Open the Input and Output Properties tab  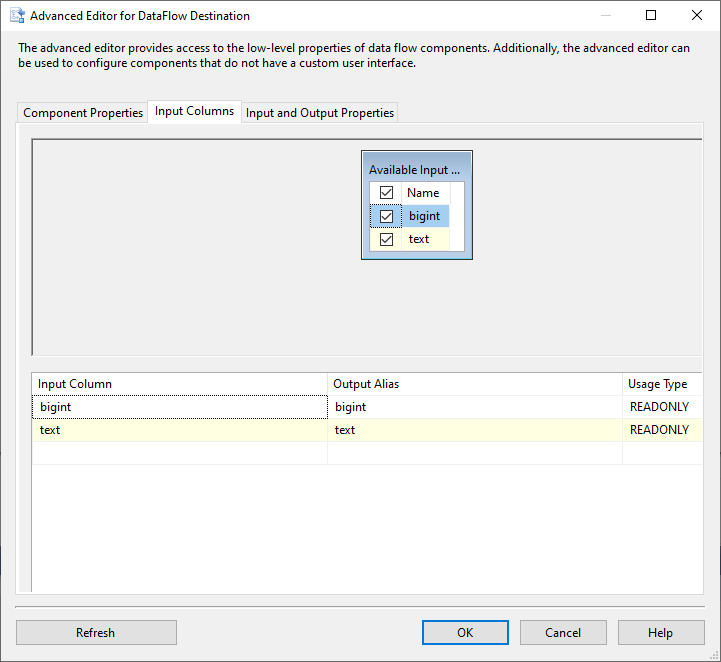[320, 113]
